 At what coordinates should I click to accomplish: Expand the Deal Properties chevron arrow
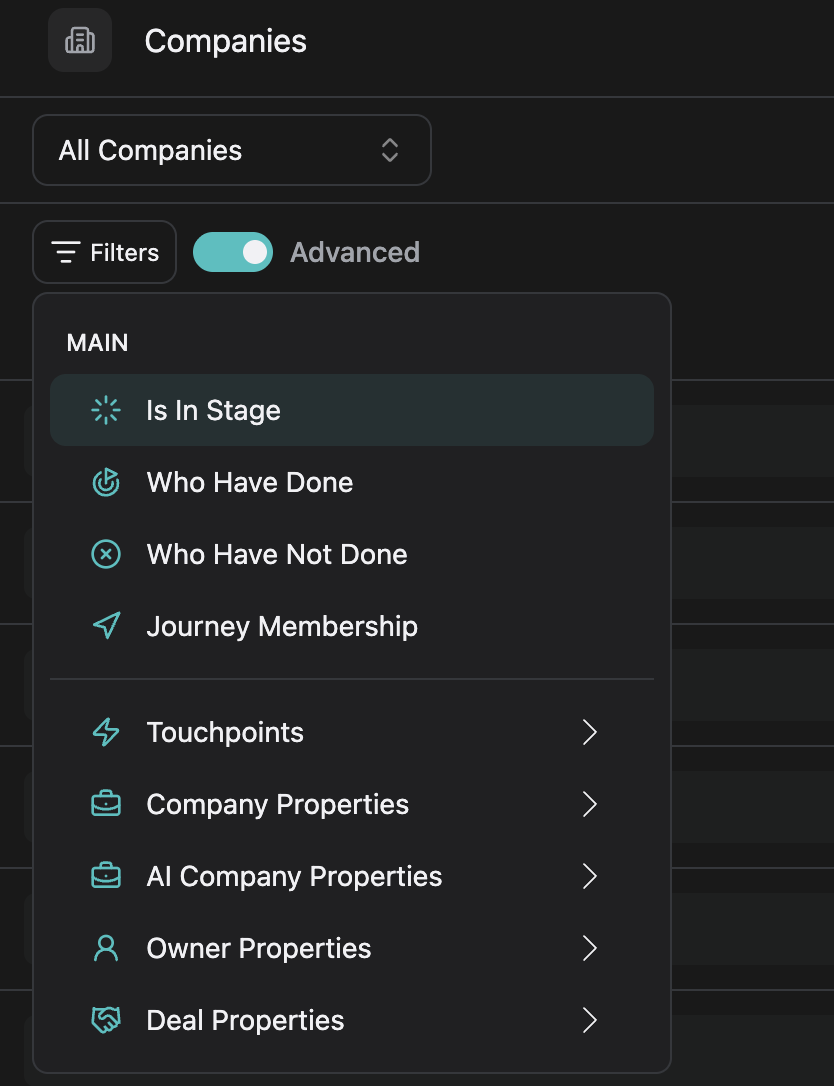pyautogui.click(x=589, y=1020)
